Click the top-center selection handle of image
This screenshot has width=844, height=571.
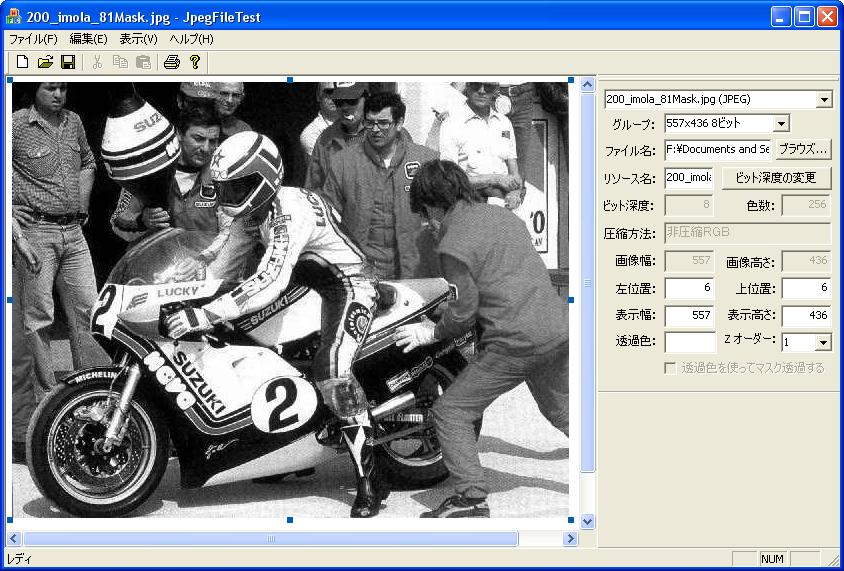(x=290, y=80)
